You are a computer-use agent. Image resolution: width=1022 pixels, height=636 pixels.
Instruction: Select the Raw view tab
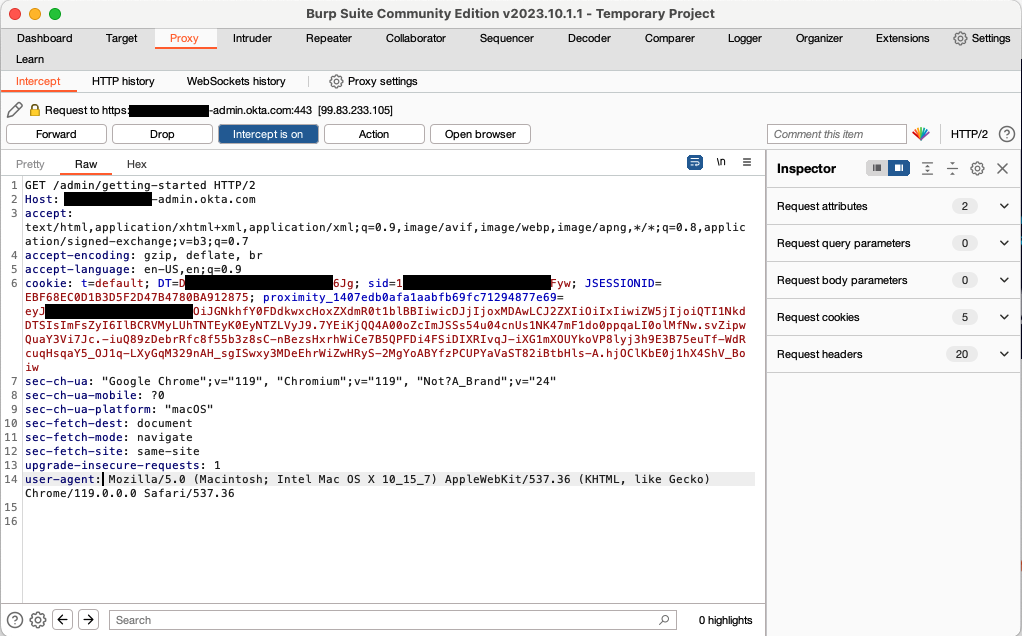coord(86,164)
